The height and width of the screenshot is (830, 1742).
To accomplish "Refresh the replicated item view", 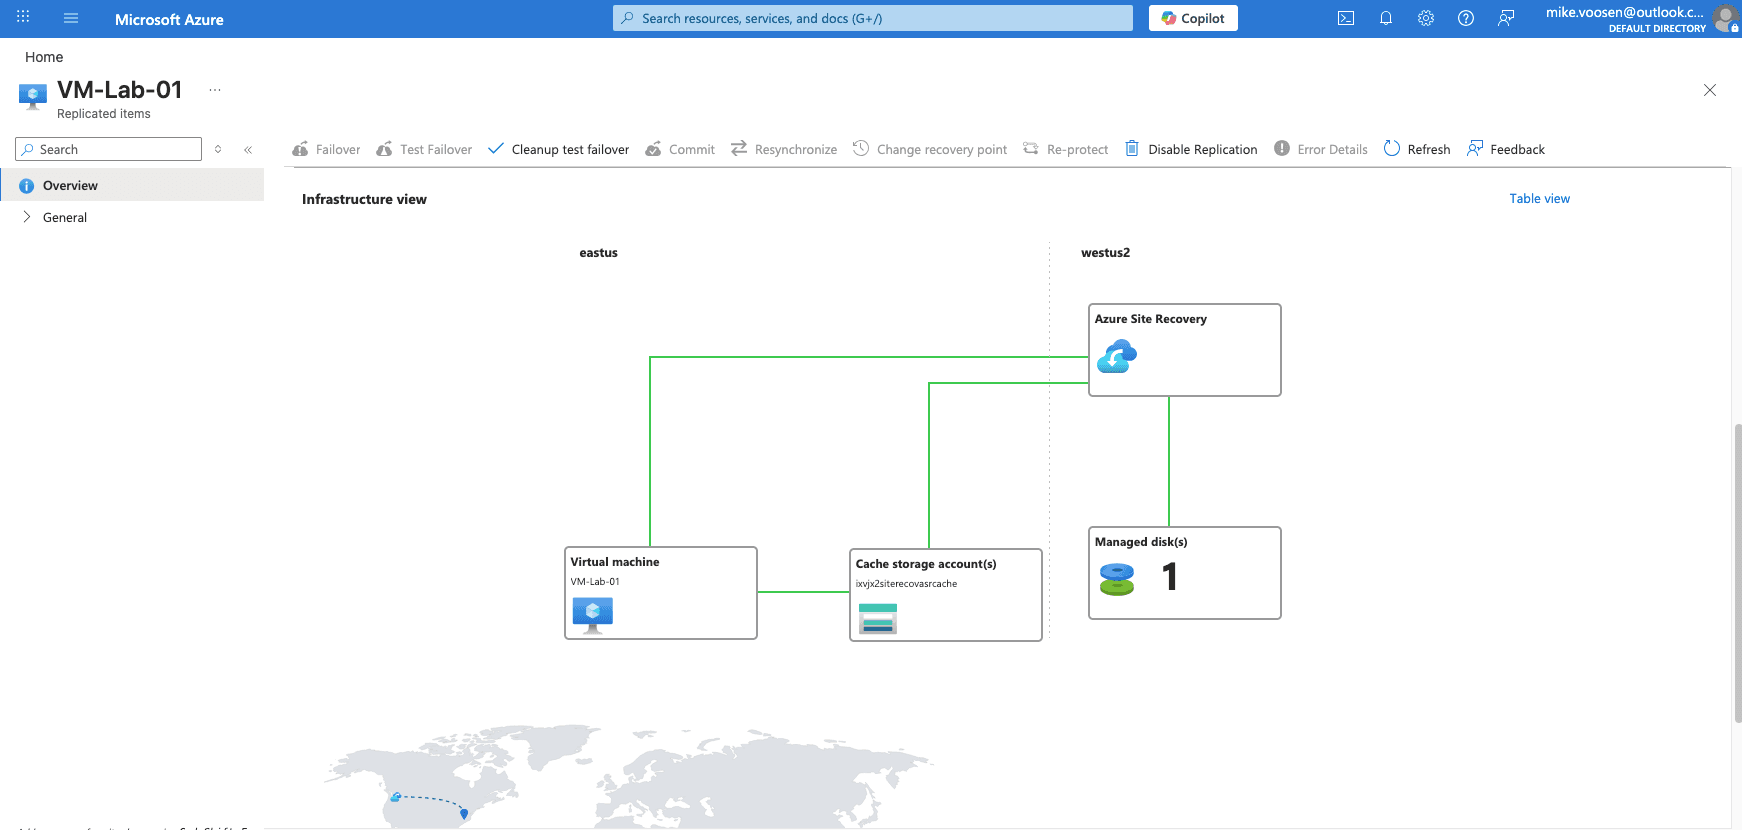I will click(1417, 149).
